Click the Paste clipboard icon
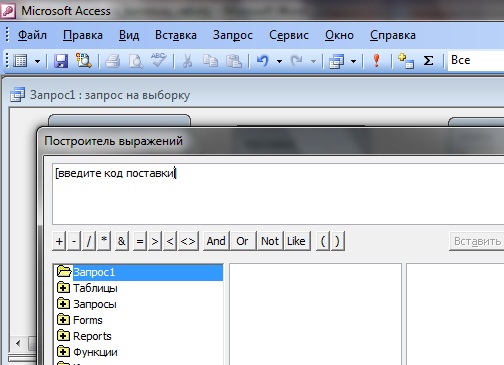 coord(234,61)
